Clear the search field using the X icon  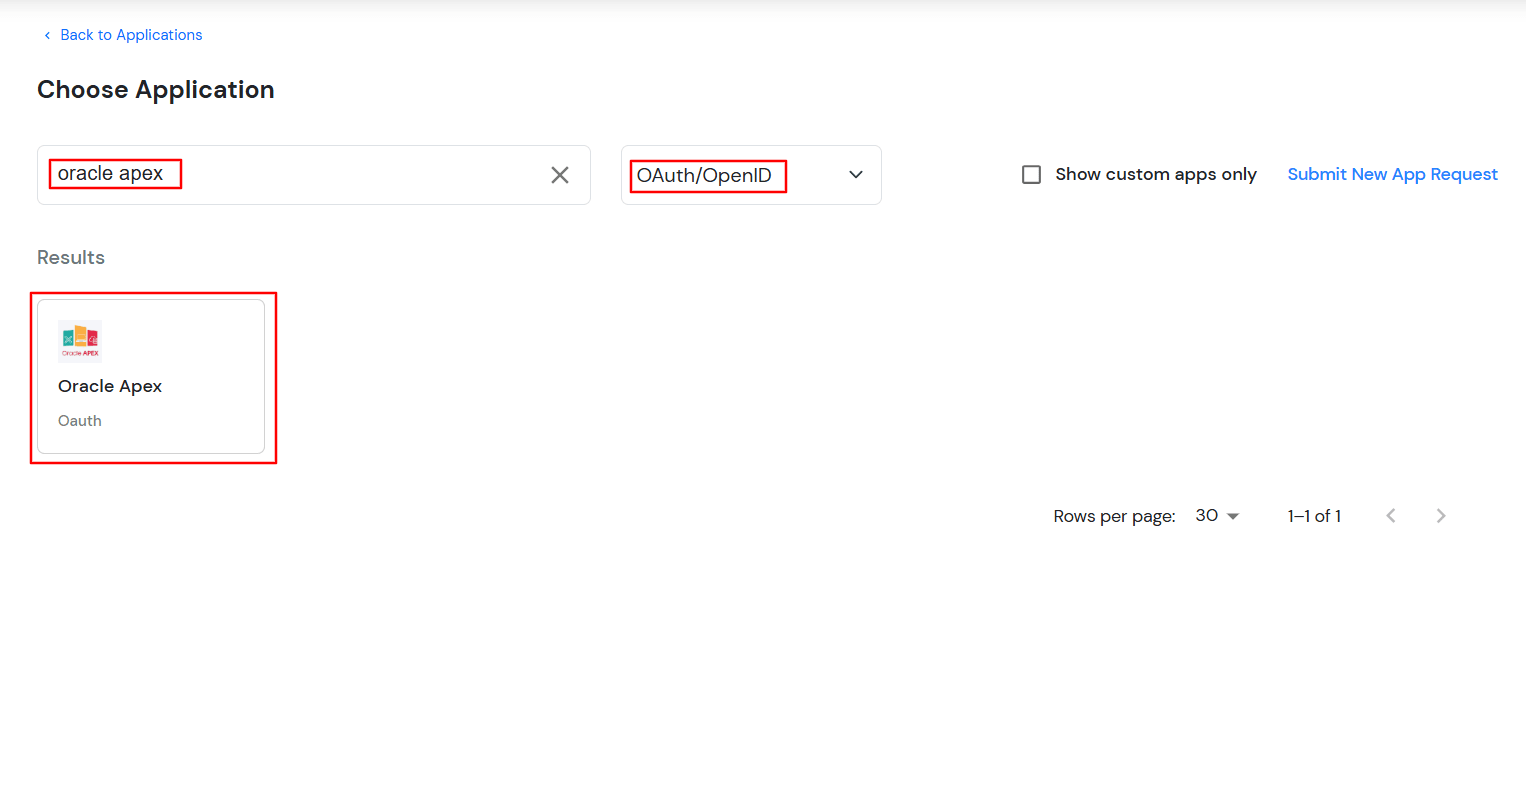559,175
